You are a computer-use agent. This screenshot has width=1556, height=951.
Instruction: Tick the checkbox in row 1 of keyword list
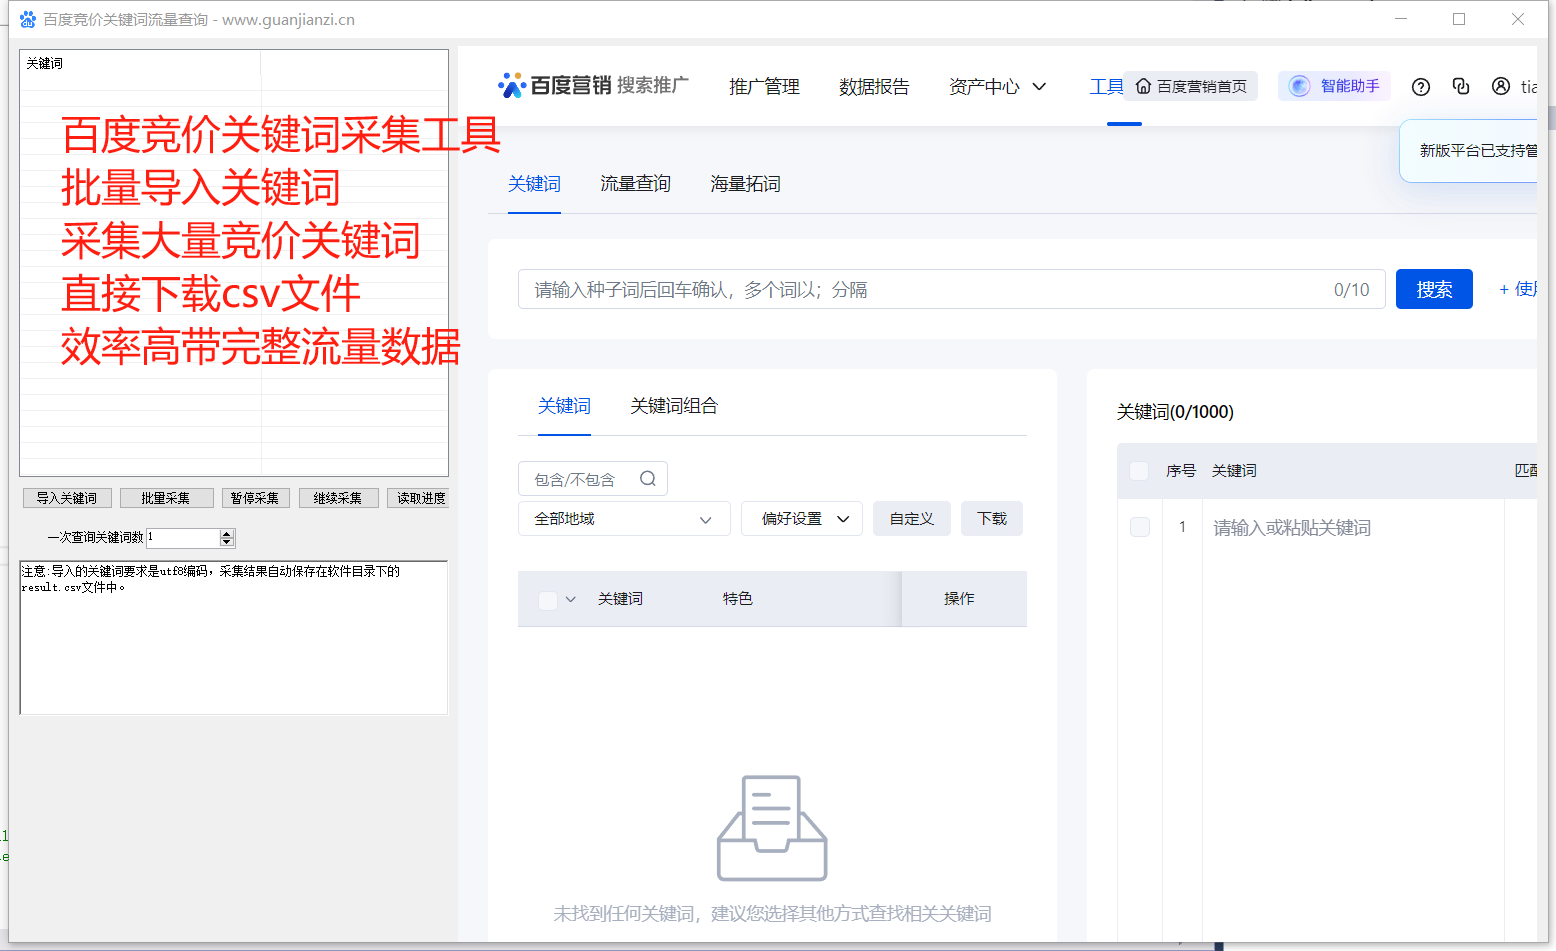pyautogui.click(x=1140, y=527)
